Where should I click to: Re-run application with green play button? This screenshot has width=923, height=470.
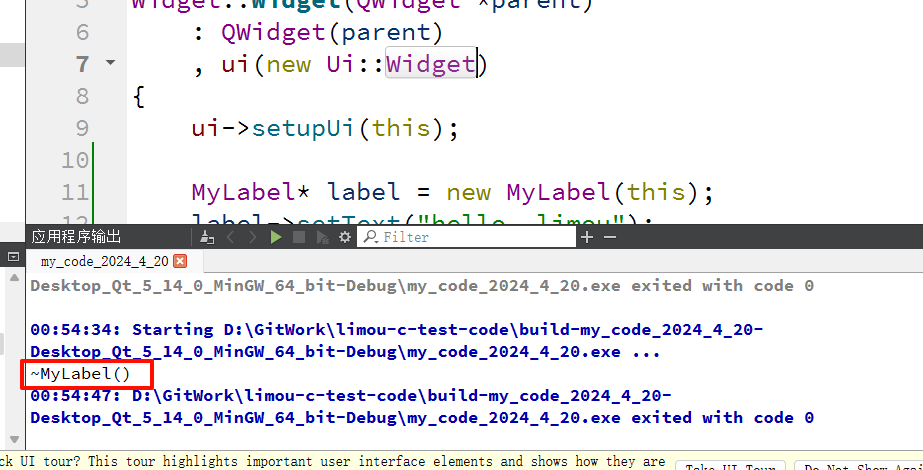277,237
